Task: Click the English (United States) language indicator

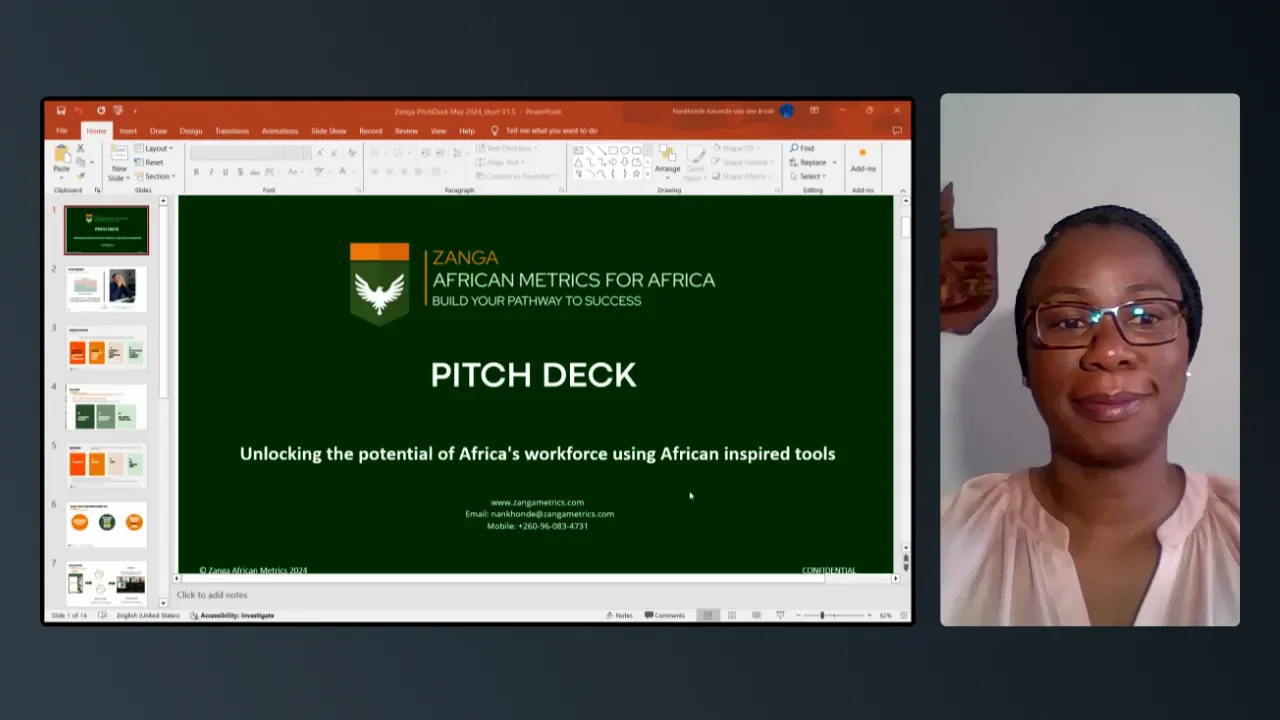Action: [x=150, y=615]
